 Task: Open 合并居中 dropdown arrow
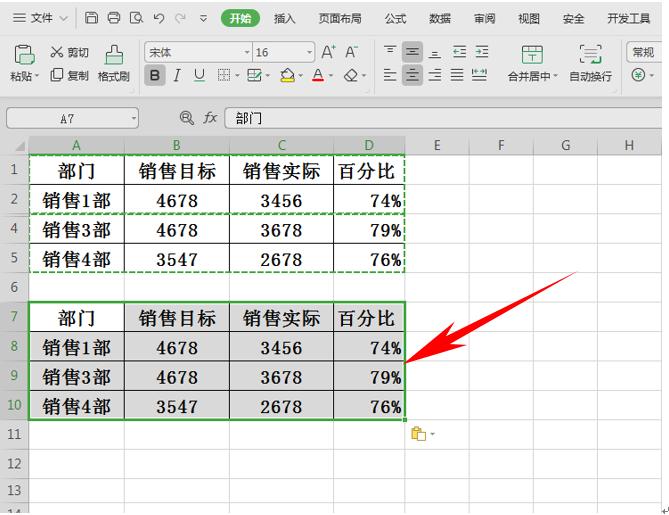pos(556,76)
